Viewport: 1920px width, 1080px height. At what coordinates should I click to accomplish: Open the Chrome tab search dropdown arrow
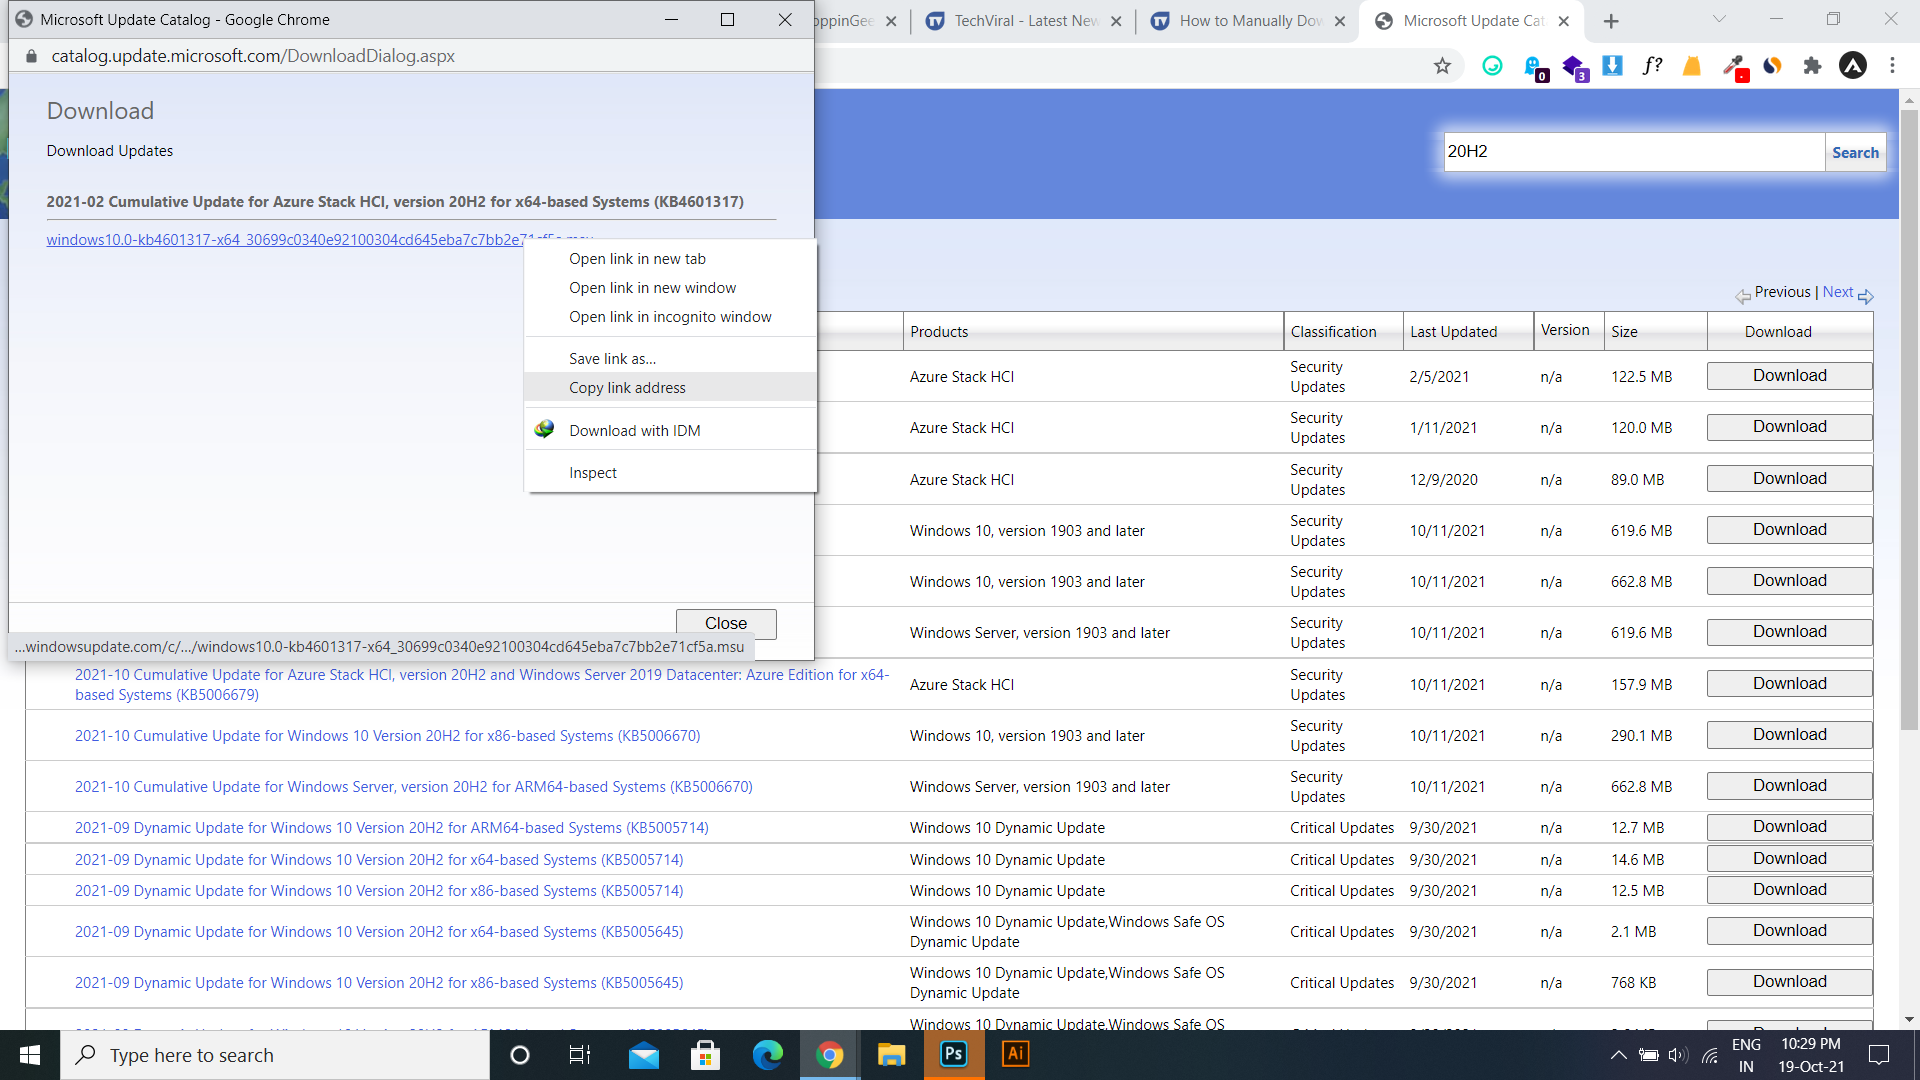1719,19
